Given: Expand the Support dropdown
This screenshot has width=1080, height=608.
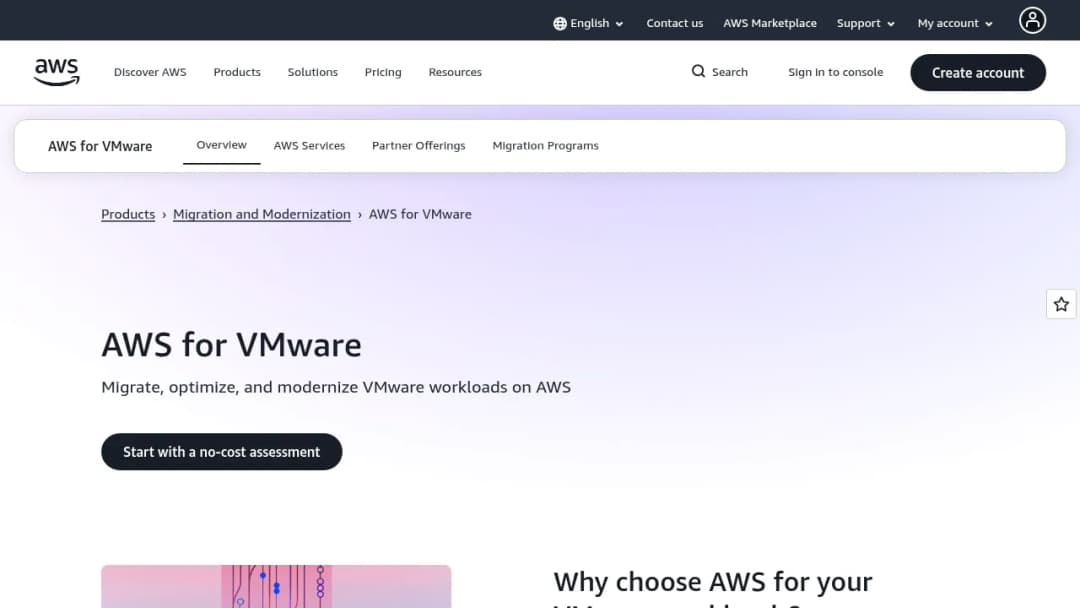Looking at the screenshot, I should point(865,23).
